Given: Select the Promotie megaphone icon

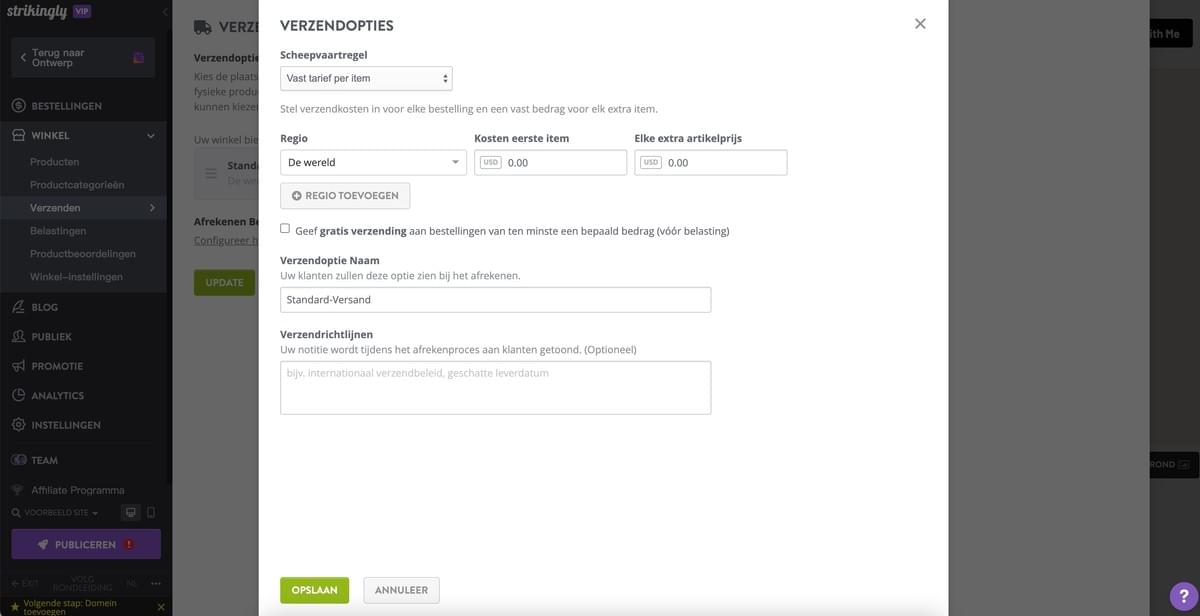Looking at the screenshot, I should [x=16, y=365].
